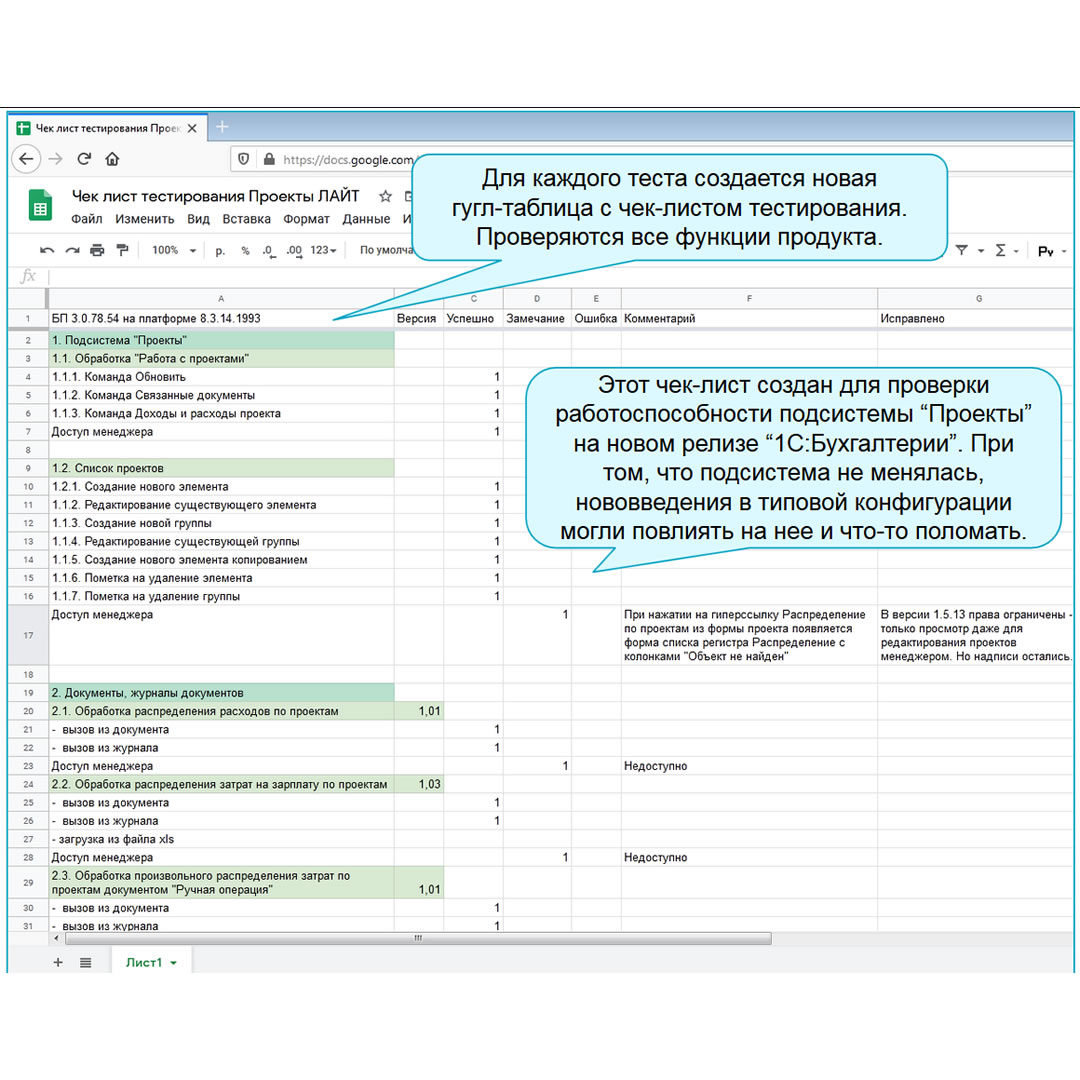
Task: Open the Данные menu
Action: tap(366, 219)
